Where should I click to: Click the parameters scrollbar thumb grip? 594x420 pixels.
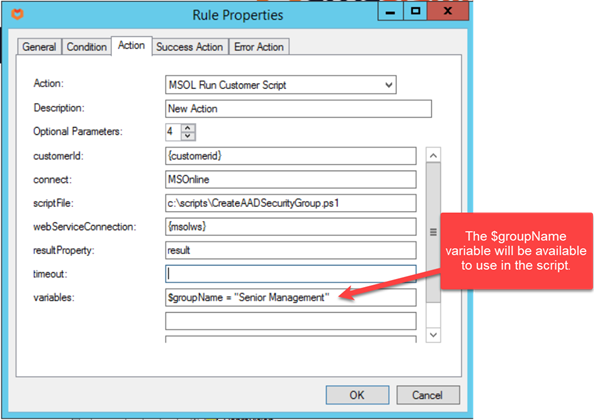click(433, 233)
